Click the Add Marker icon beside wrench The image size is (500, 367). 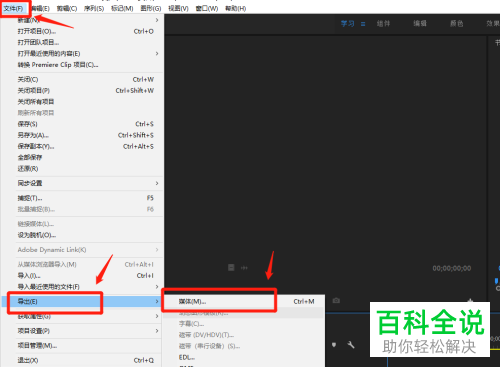(334, 345)
